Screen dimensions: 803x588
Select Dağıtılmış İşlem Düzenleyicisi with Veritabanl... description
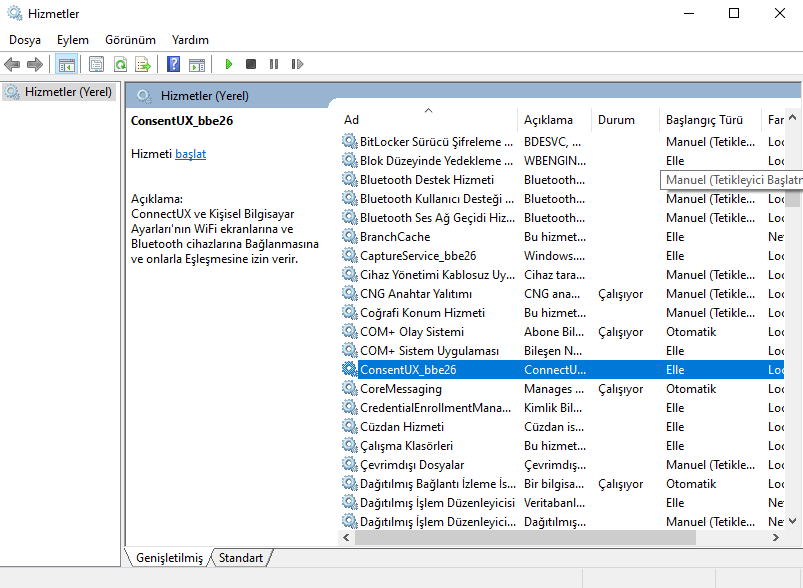[562, 502]
